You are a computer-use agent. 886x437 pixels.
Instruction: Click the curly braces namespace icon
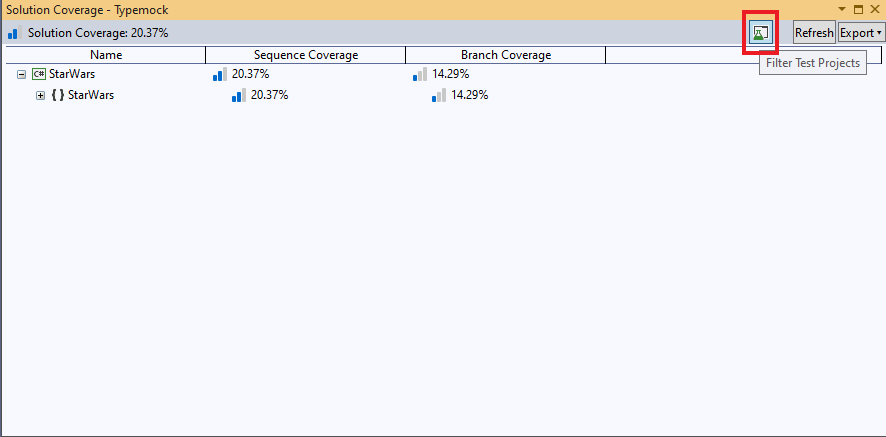[x=58, y=96]
